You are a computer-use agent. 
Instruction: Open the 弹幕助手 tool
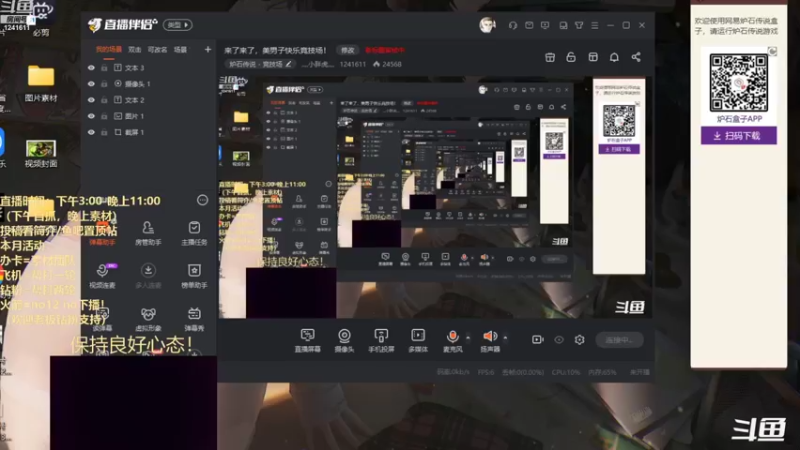pyautogui.click(x=102, y=233)
